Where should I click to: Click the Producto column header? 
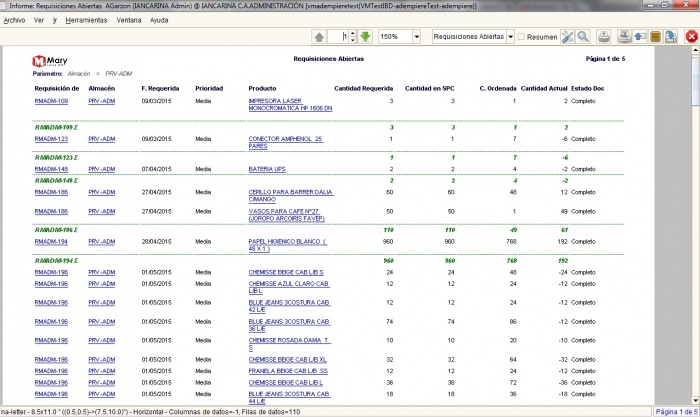tap(262, 88)
